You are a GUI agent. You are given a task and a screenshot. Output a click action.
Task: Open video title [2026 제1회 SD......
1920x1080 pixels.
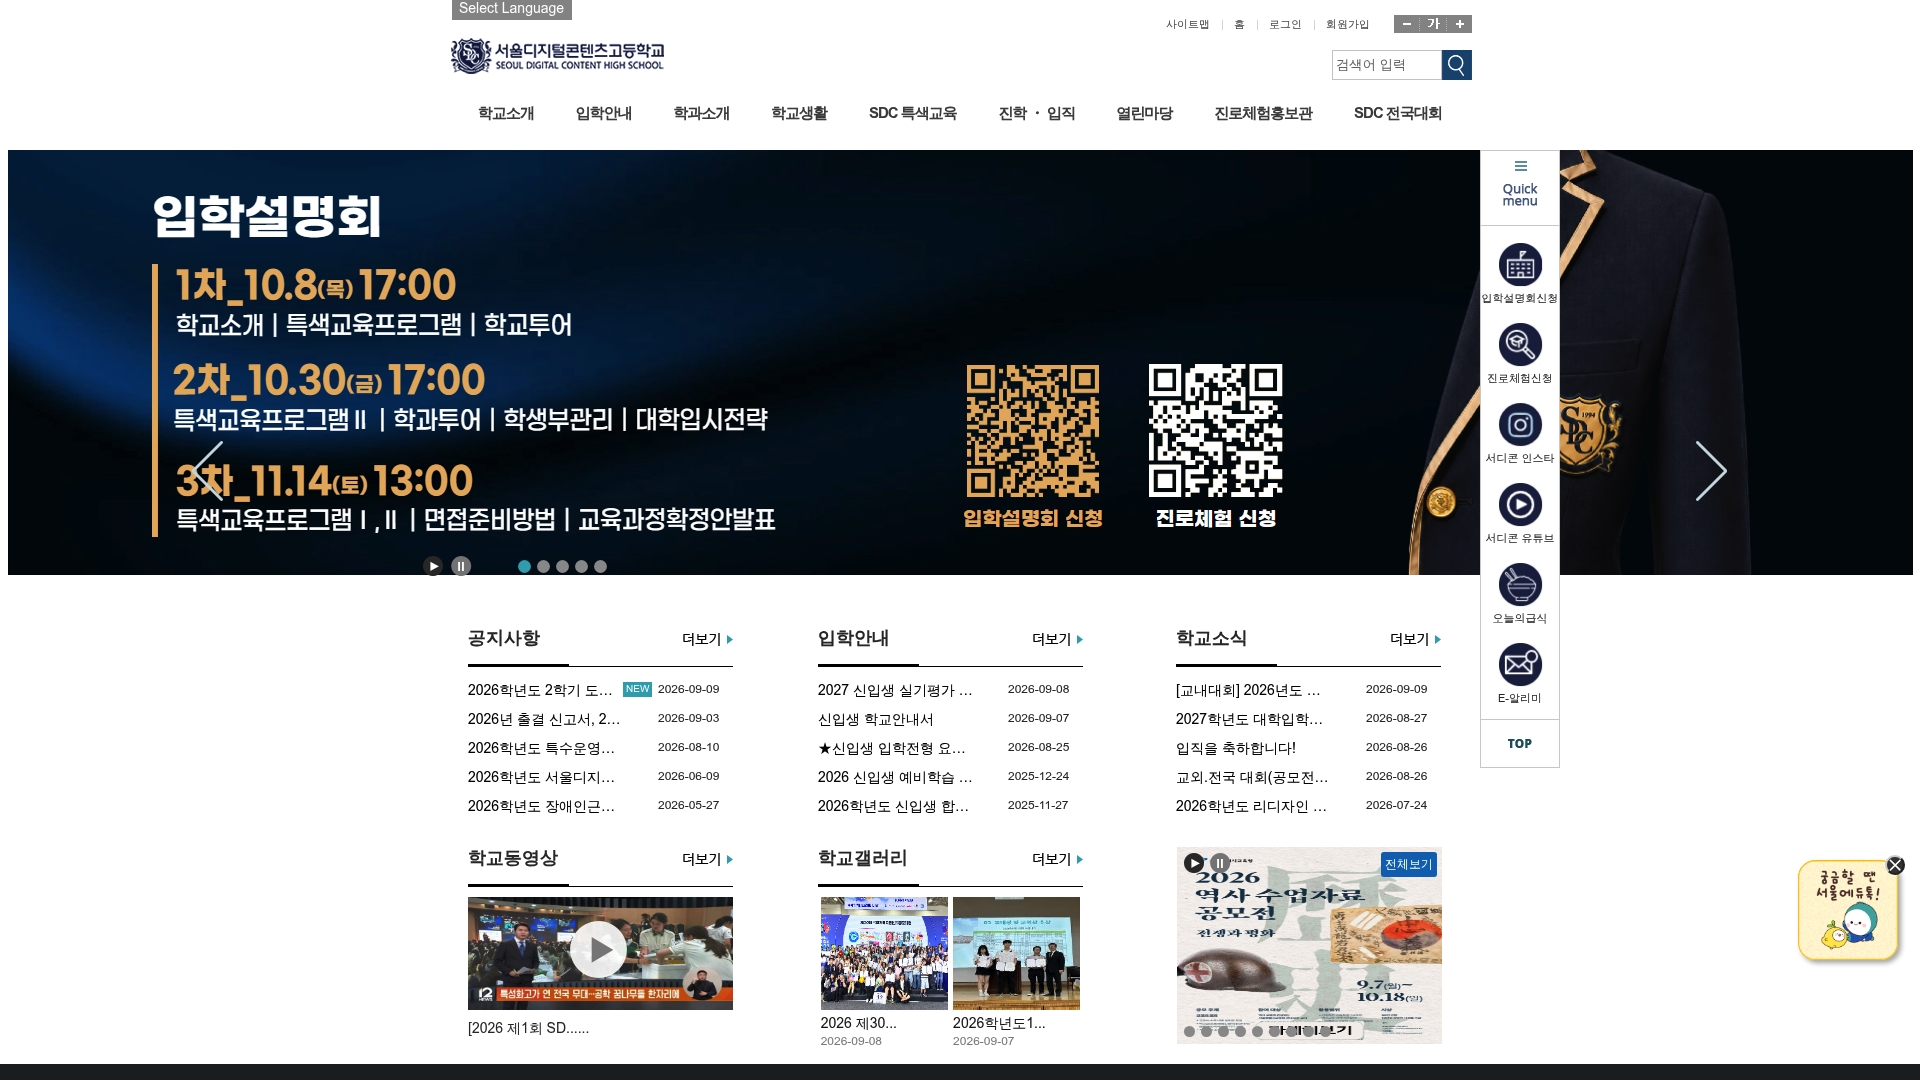tap(528, 1028)
